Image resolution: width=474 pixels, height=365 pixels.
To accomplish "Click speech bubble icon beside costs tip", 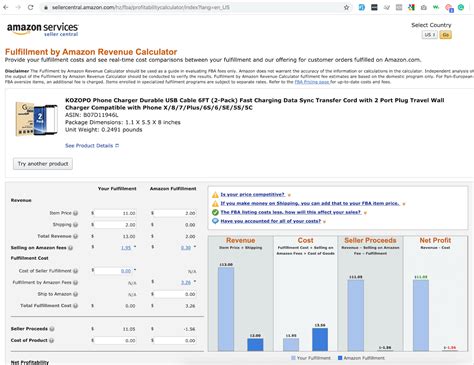I will pos(215,221).
